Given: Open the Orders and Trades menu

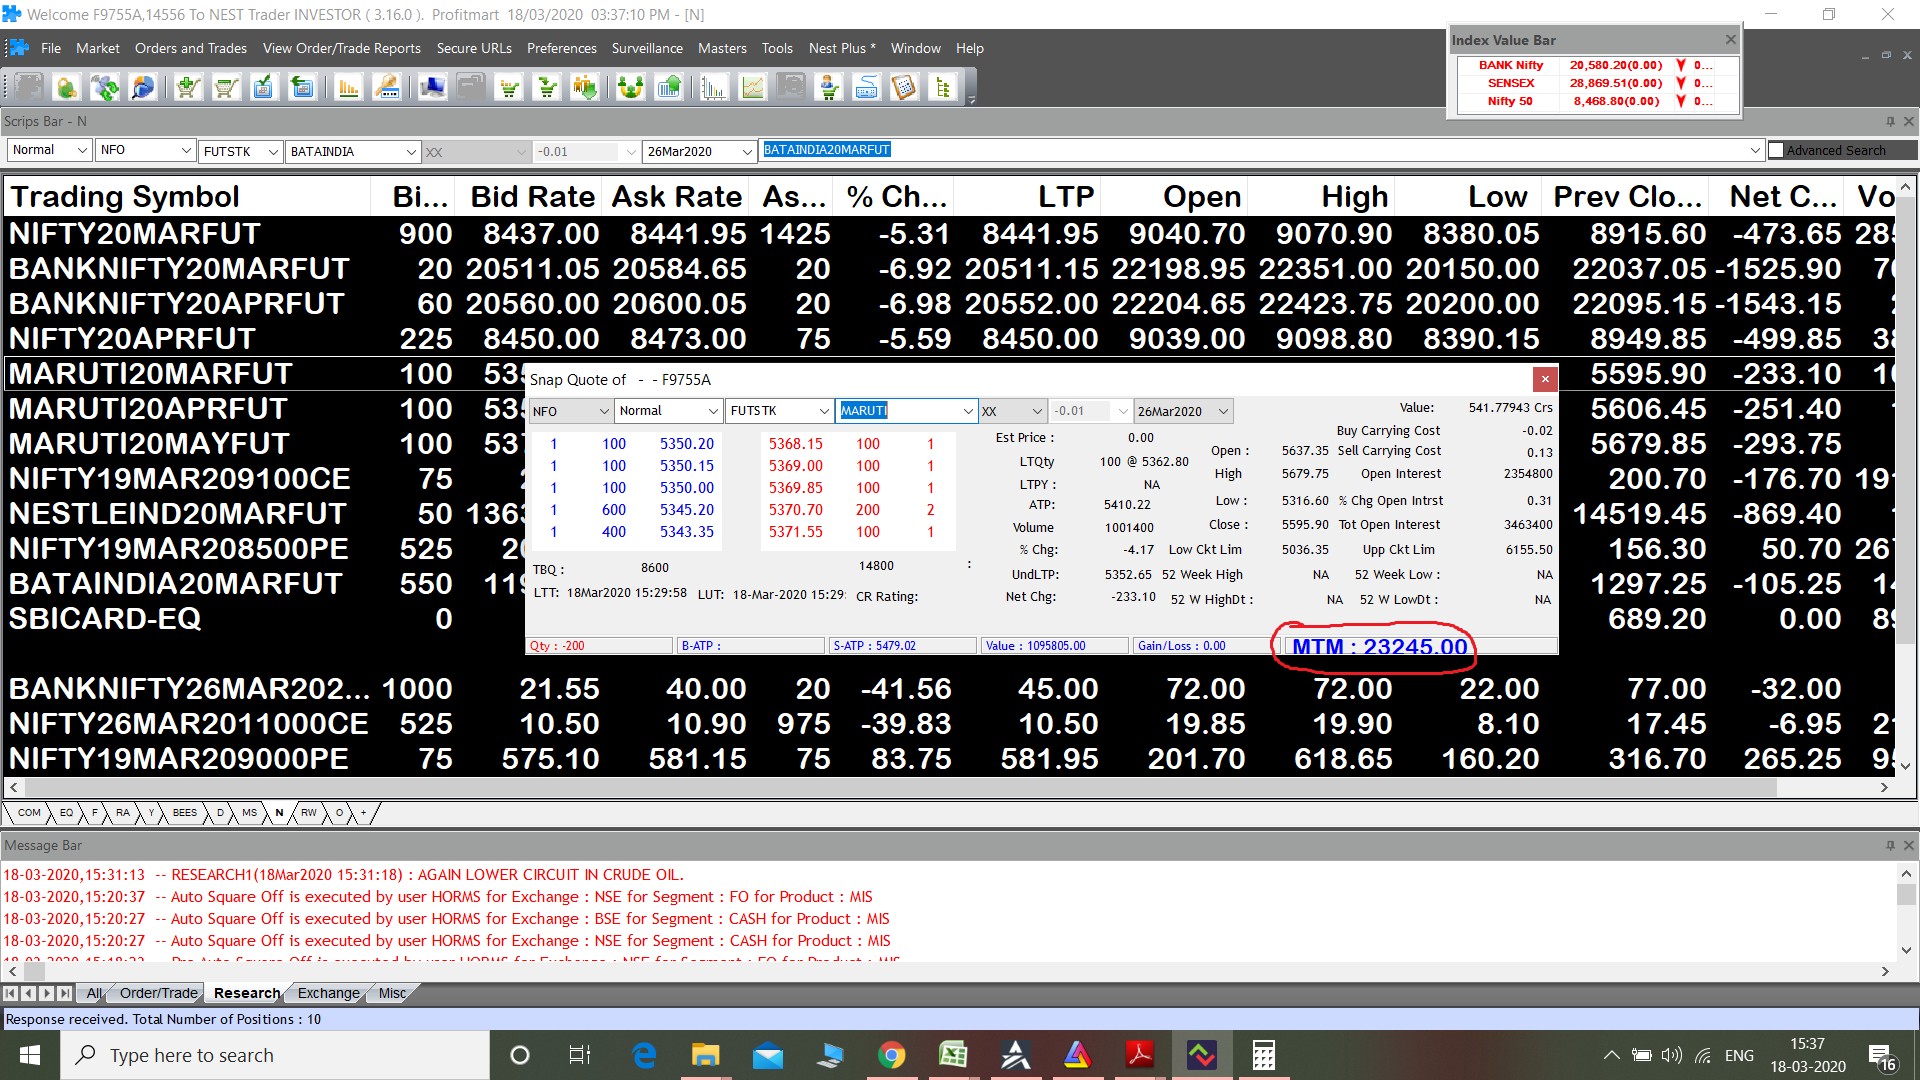Looking at the screenshot, I should [x=191, y=48].
